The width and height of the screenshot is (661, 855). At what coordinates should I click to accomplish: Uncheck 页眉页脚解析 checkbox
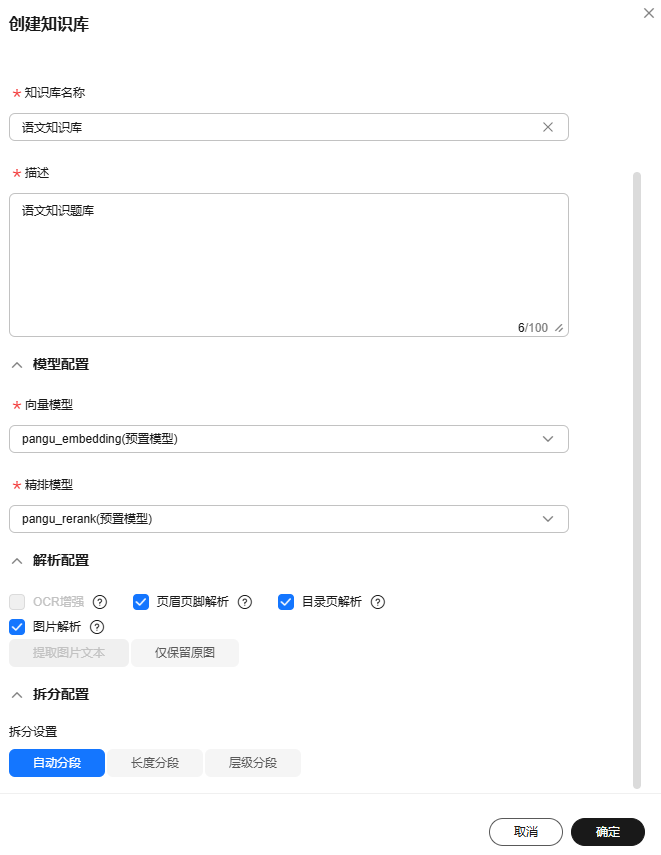(x=141, y=602)
